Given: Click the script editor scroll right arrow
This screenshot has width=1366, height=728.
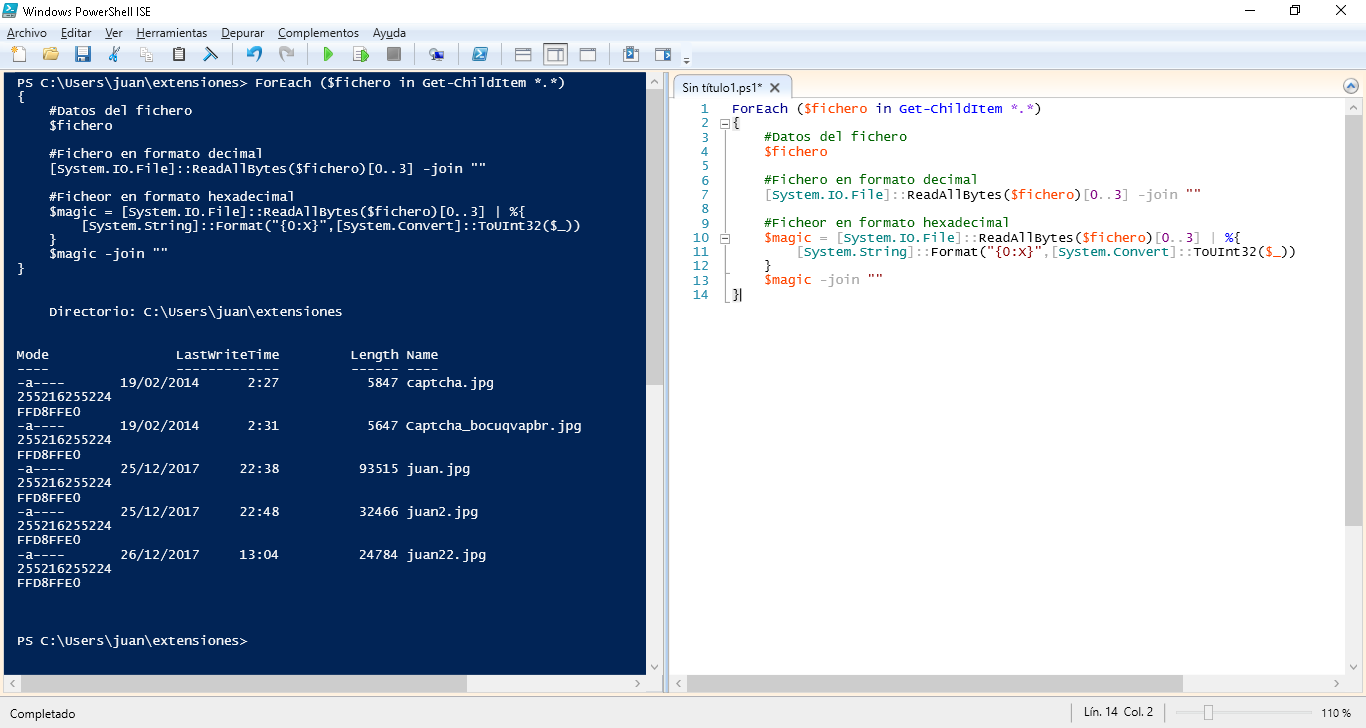Looking at the screenshot, I should (1335, 684).
